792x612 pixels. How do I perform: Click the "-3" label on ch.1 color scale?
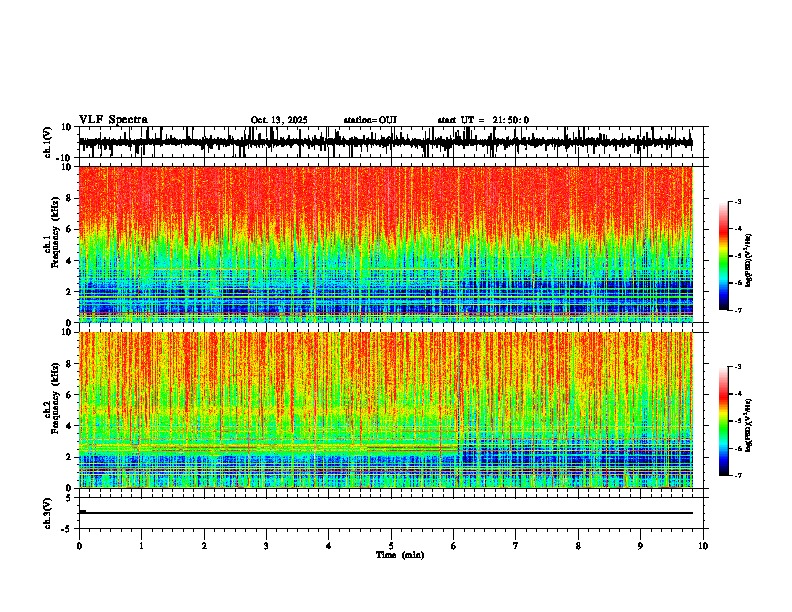tap(737, 201)
